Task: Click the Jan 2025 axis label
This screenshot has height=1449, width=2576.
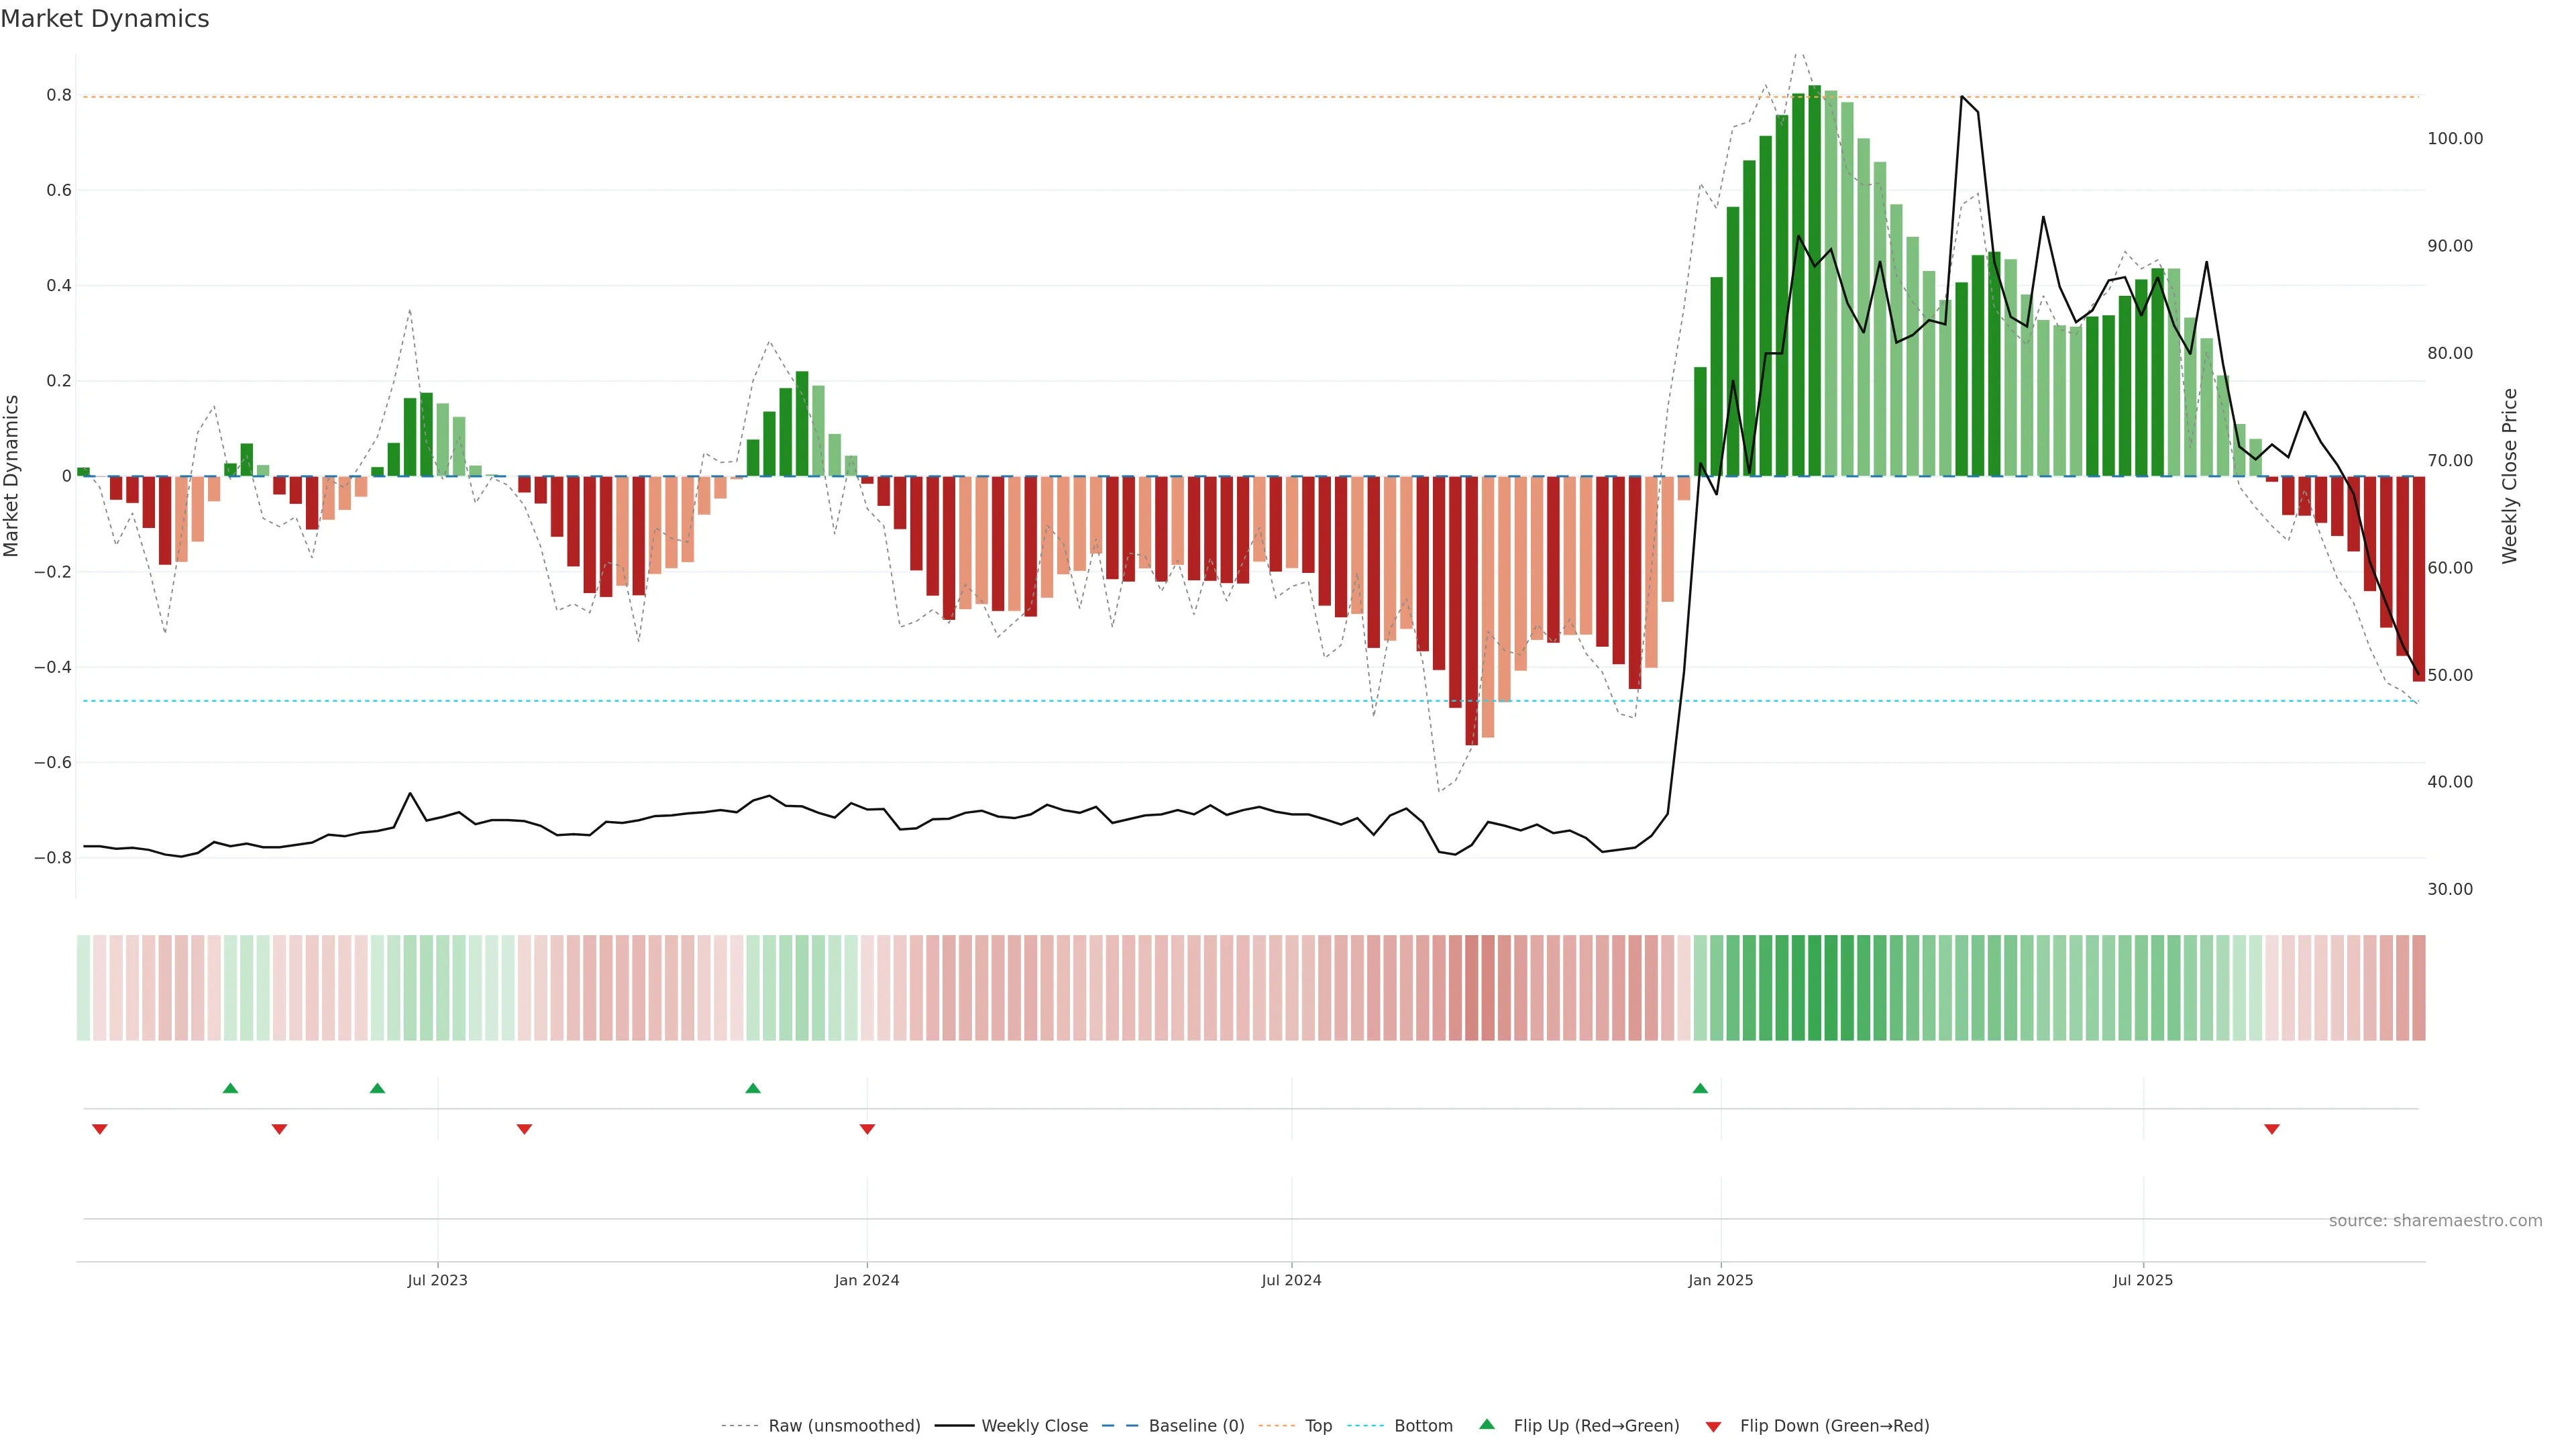Action: [x=1720, y=1280]
